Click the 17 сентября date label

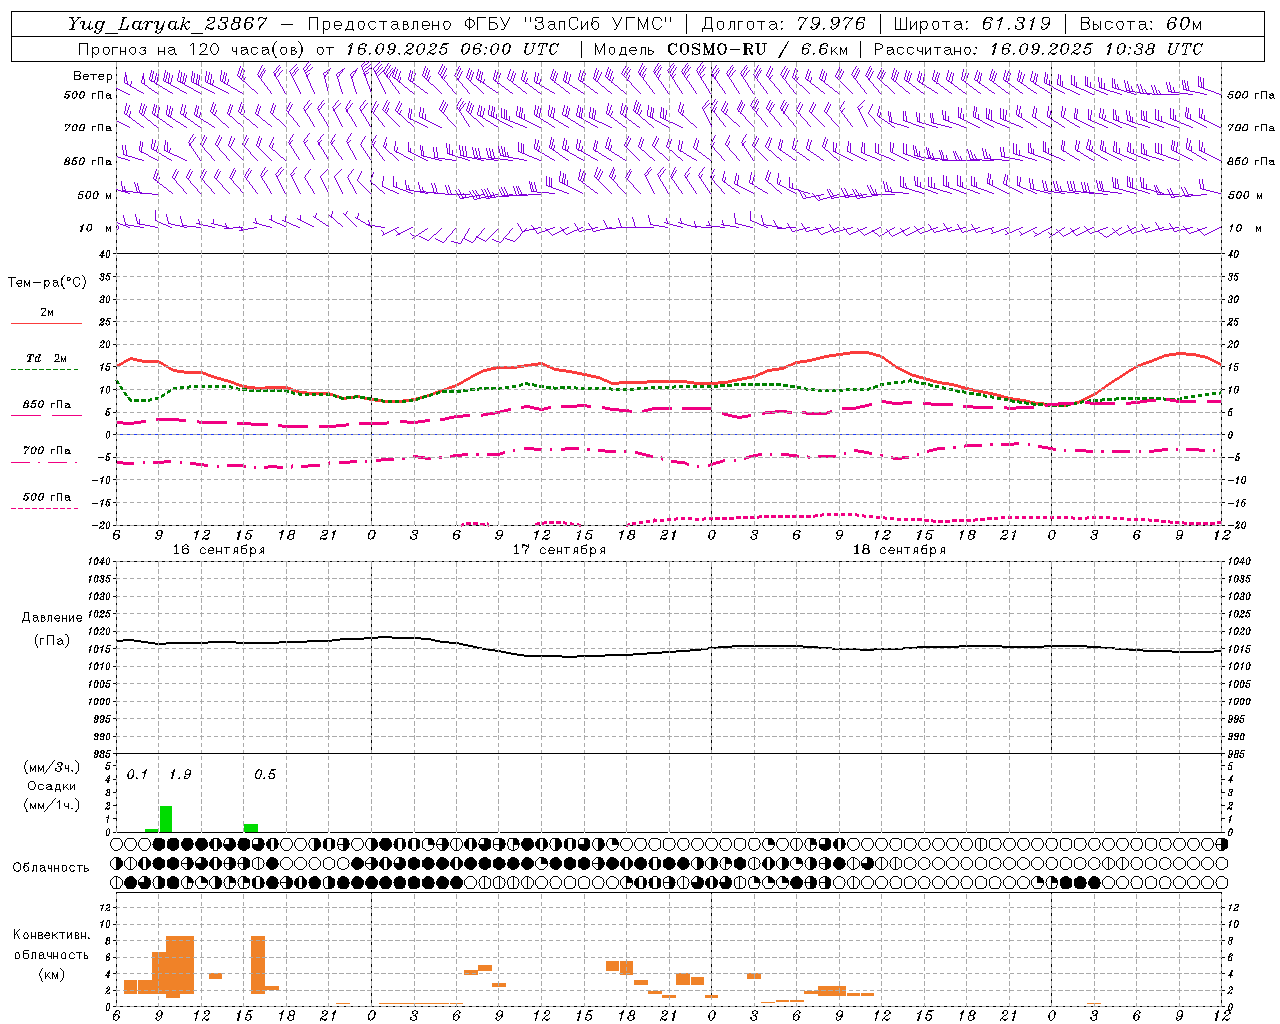[x=559, y=550]
